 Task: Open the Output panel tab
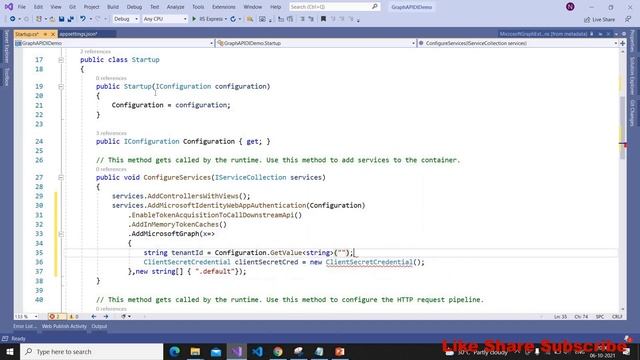pyautogui.click(x=99, y=326)
